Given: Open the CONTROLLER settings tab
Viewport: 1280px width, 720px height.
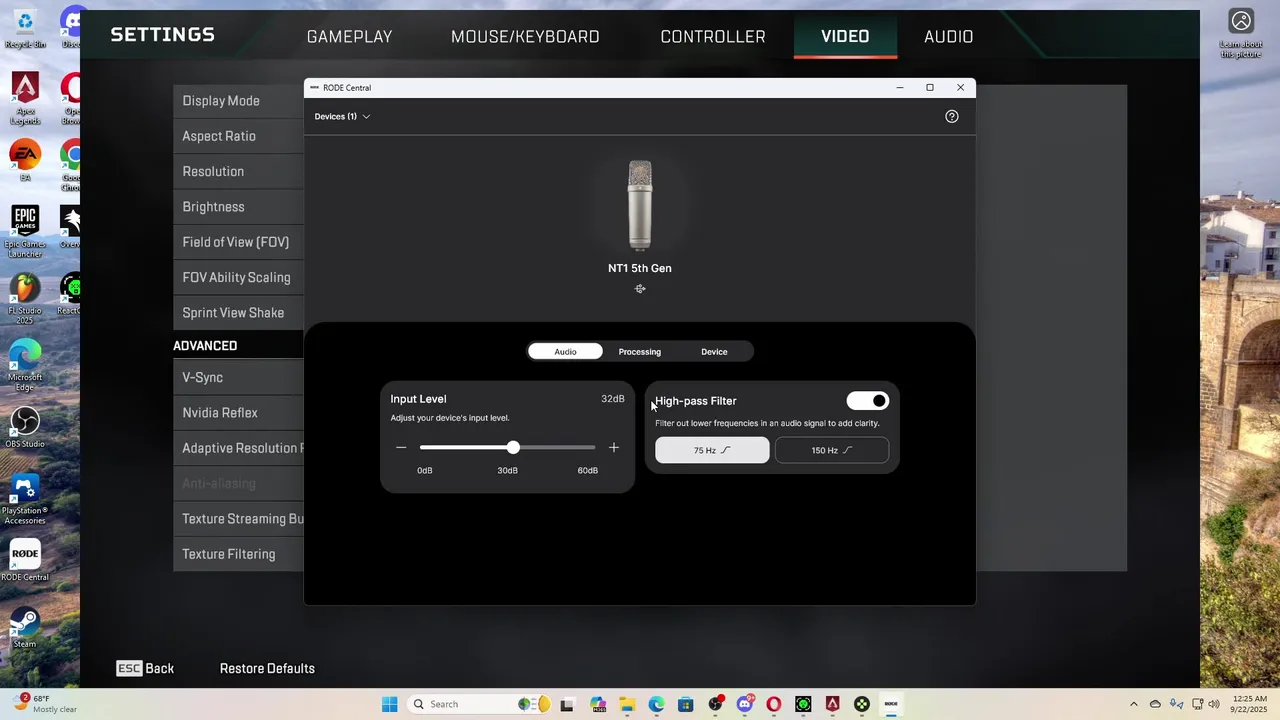Looking at the screenshot, I should pyautogui.click(x=713, y=36).
